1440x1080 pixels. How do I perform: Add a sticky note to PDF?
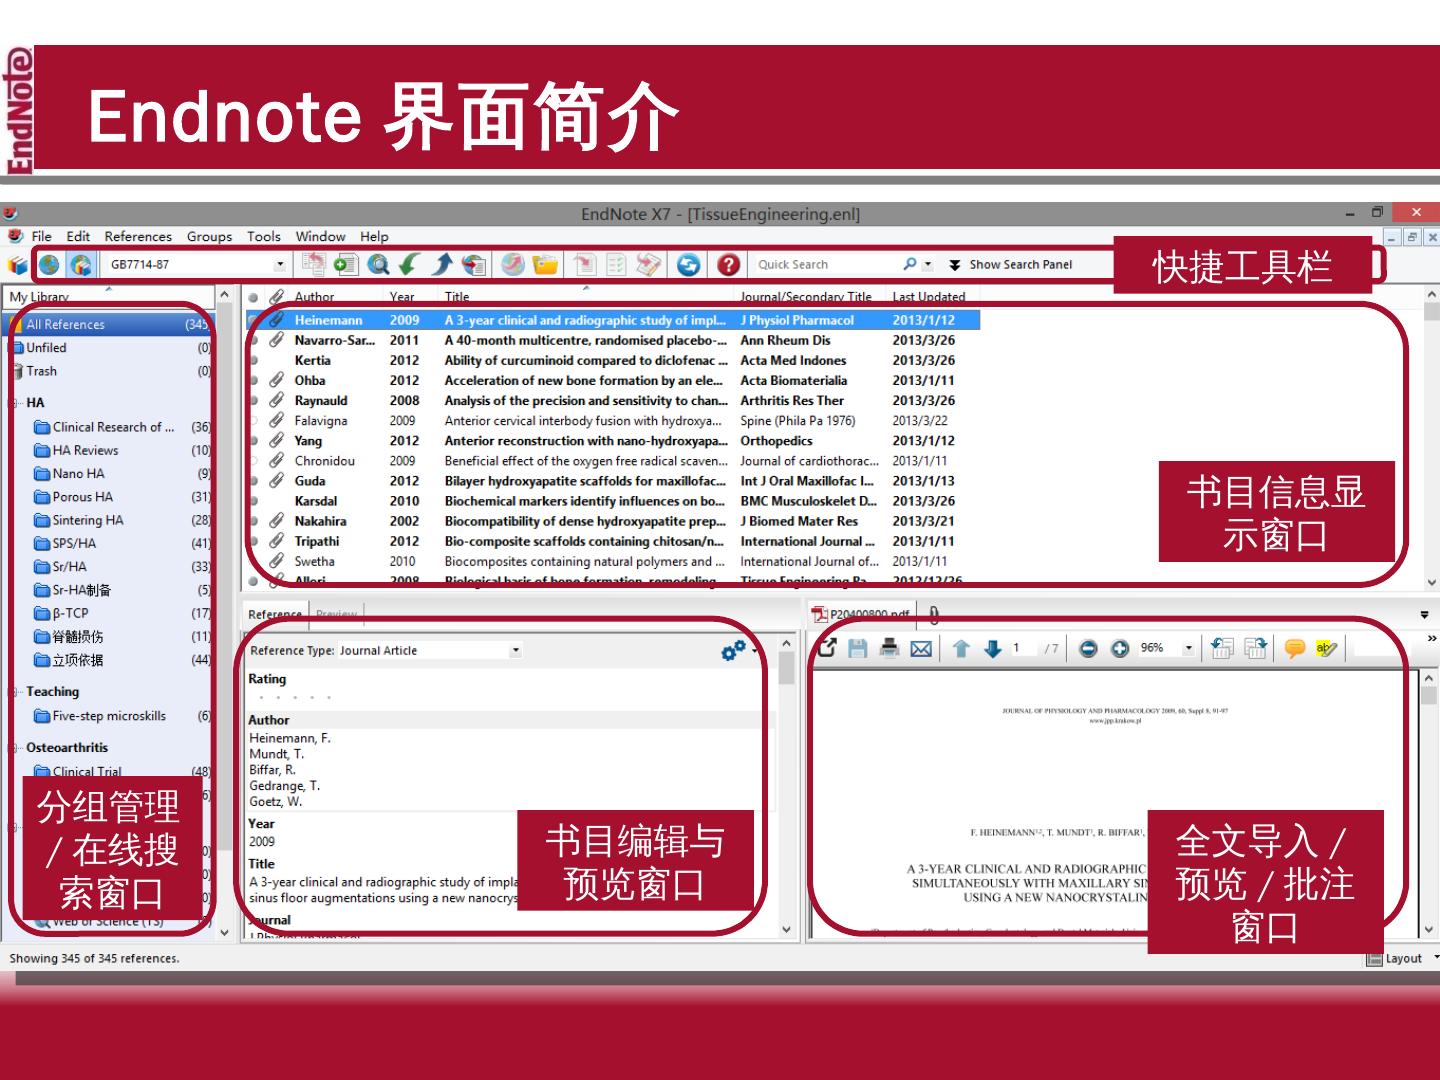[x=1295, y=648]
